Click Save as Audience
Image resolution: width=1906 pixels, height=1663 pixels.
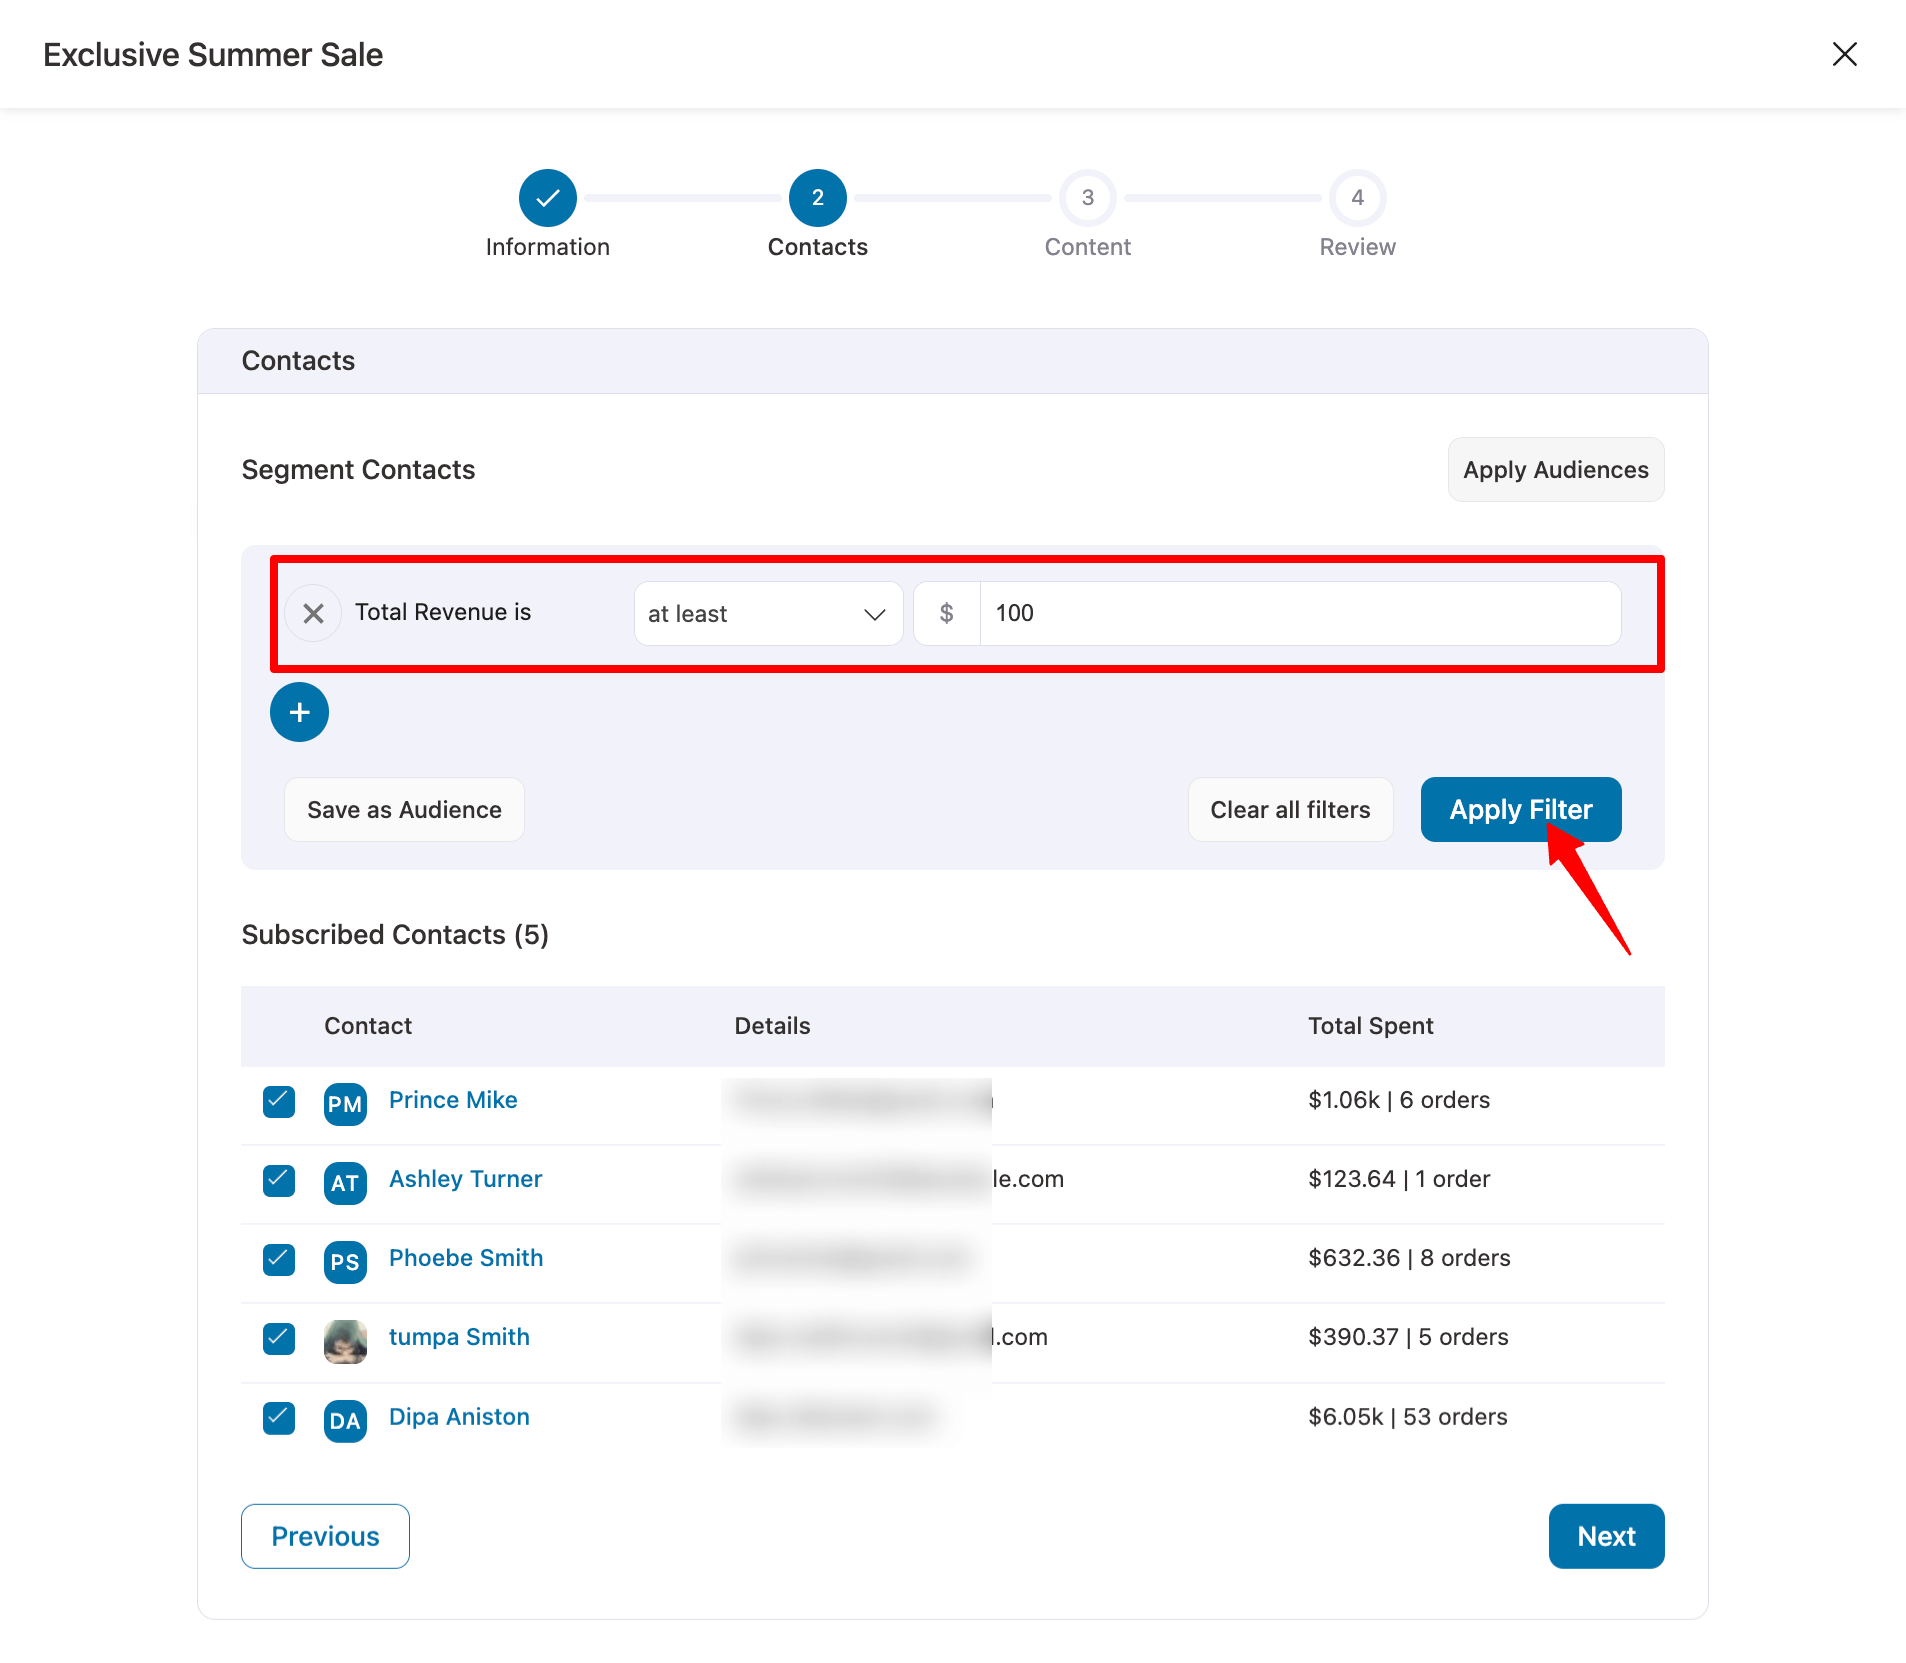point(404,809)
